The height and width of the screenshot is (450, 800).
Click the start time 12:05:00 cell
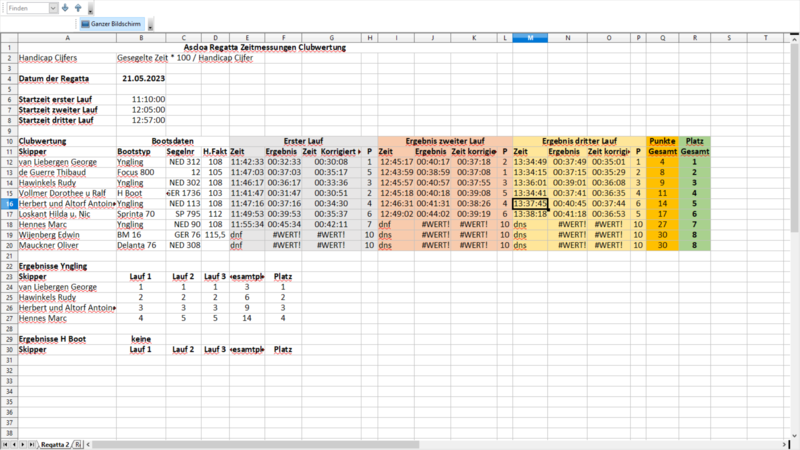[x=141, y=110]
